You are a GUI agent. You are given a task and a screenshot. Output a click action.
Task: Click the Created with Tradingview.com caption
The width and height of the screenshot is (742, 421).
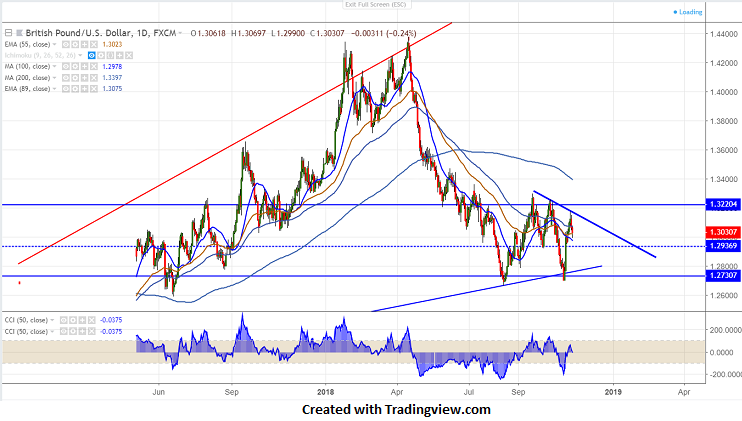[396, 410]
